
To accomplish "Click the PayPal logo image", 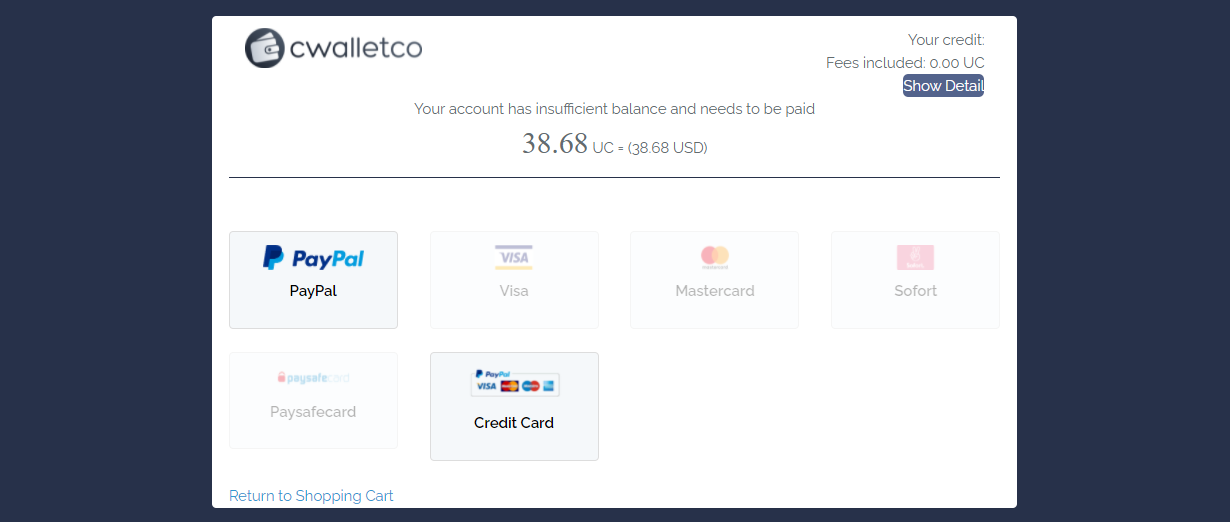I will 313,258.
